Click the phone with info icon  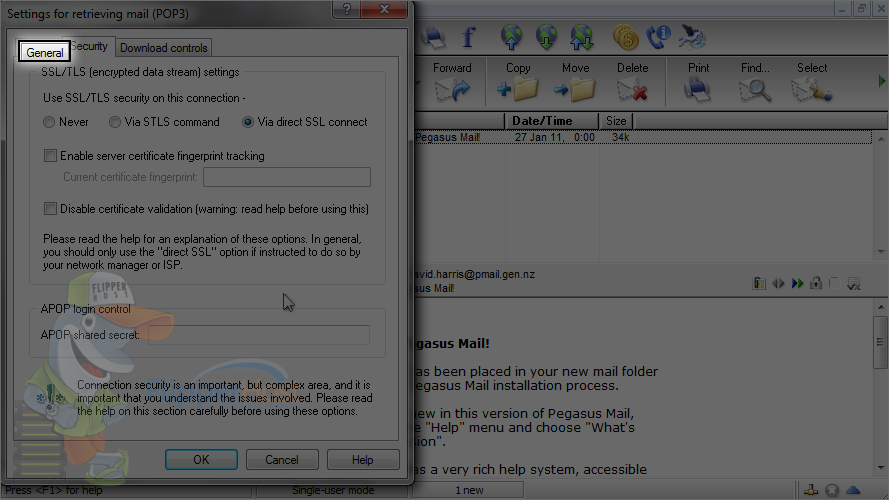[x=658, y=37]
